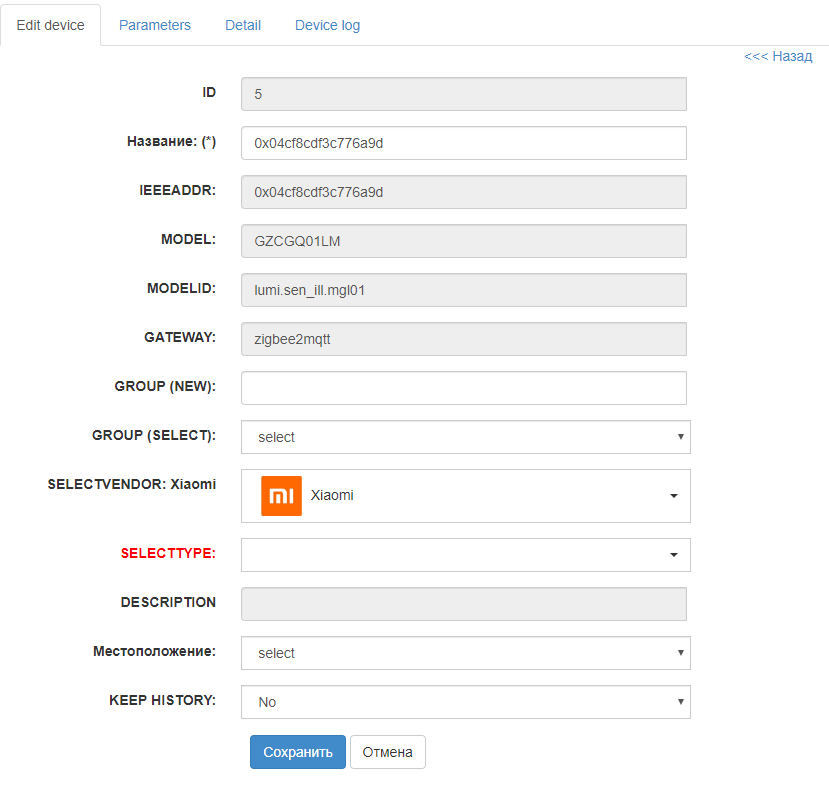This screenshot has width=829, height=785.
Task: Click into the Название name field
Action: pyautogui.click(x=463, y=143)
